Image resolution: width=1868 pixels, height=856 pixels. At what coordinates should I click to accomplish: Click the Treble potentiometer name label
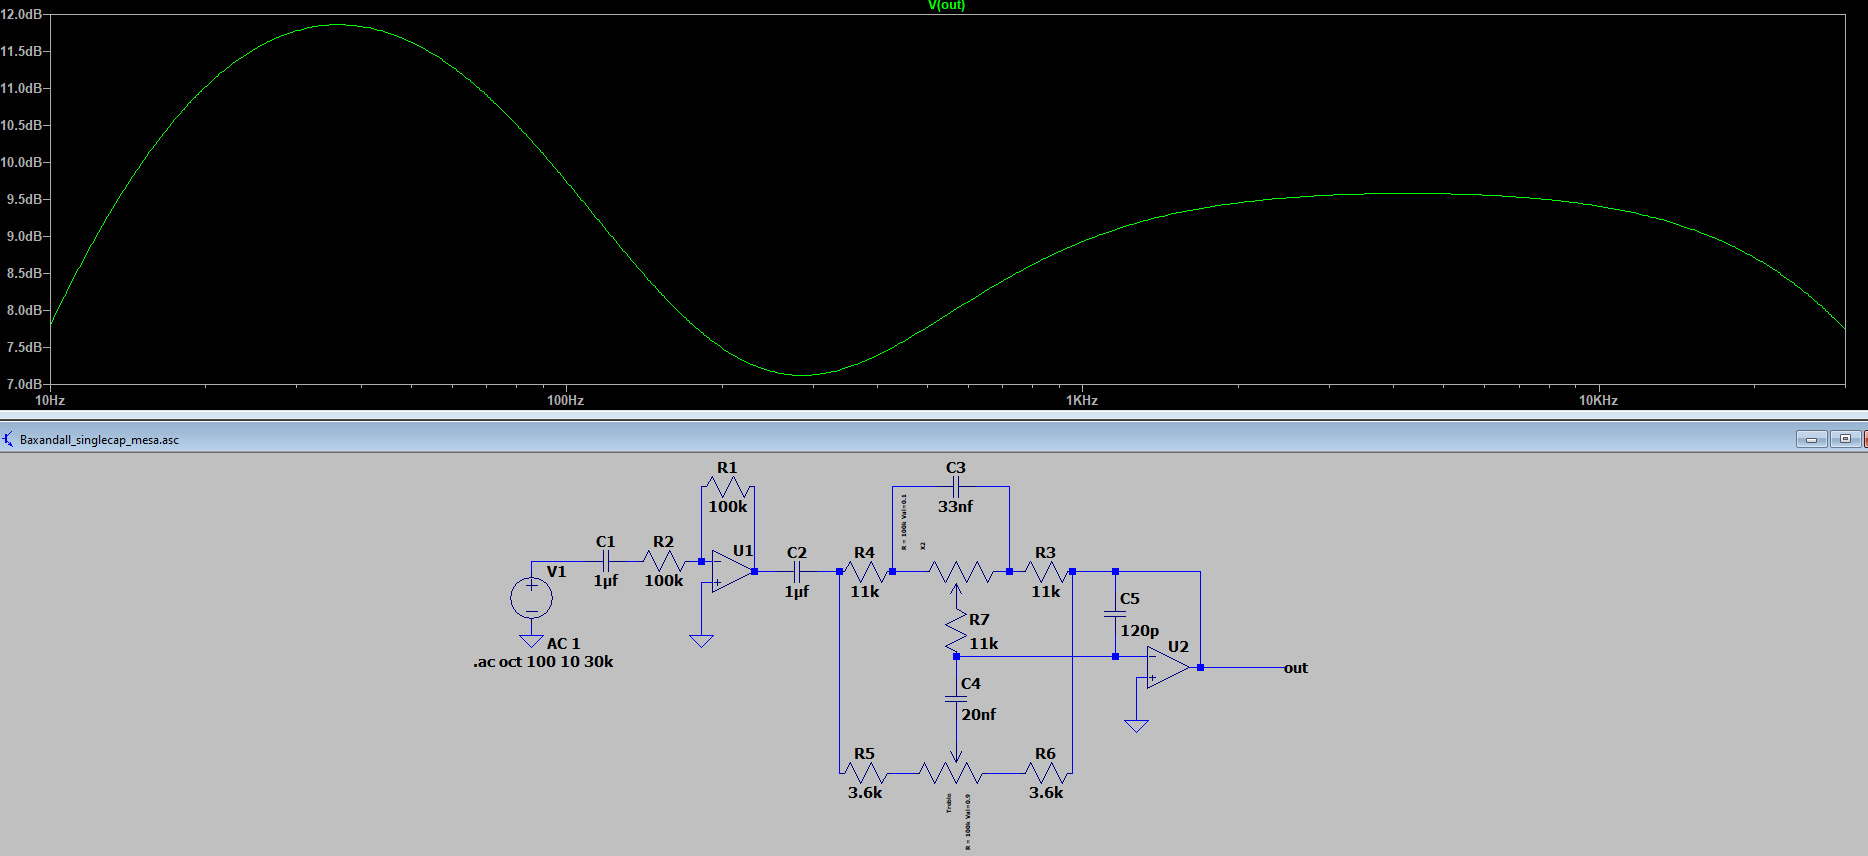(948, 803)
